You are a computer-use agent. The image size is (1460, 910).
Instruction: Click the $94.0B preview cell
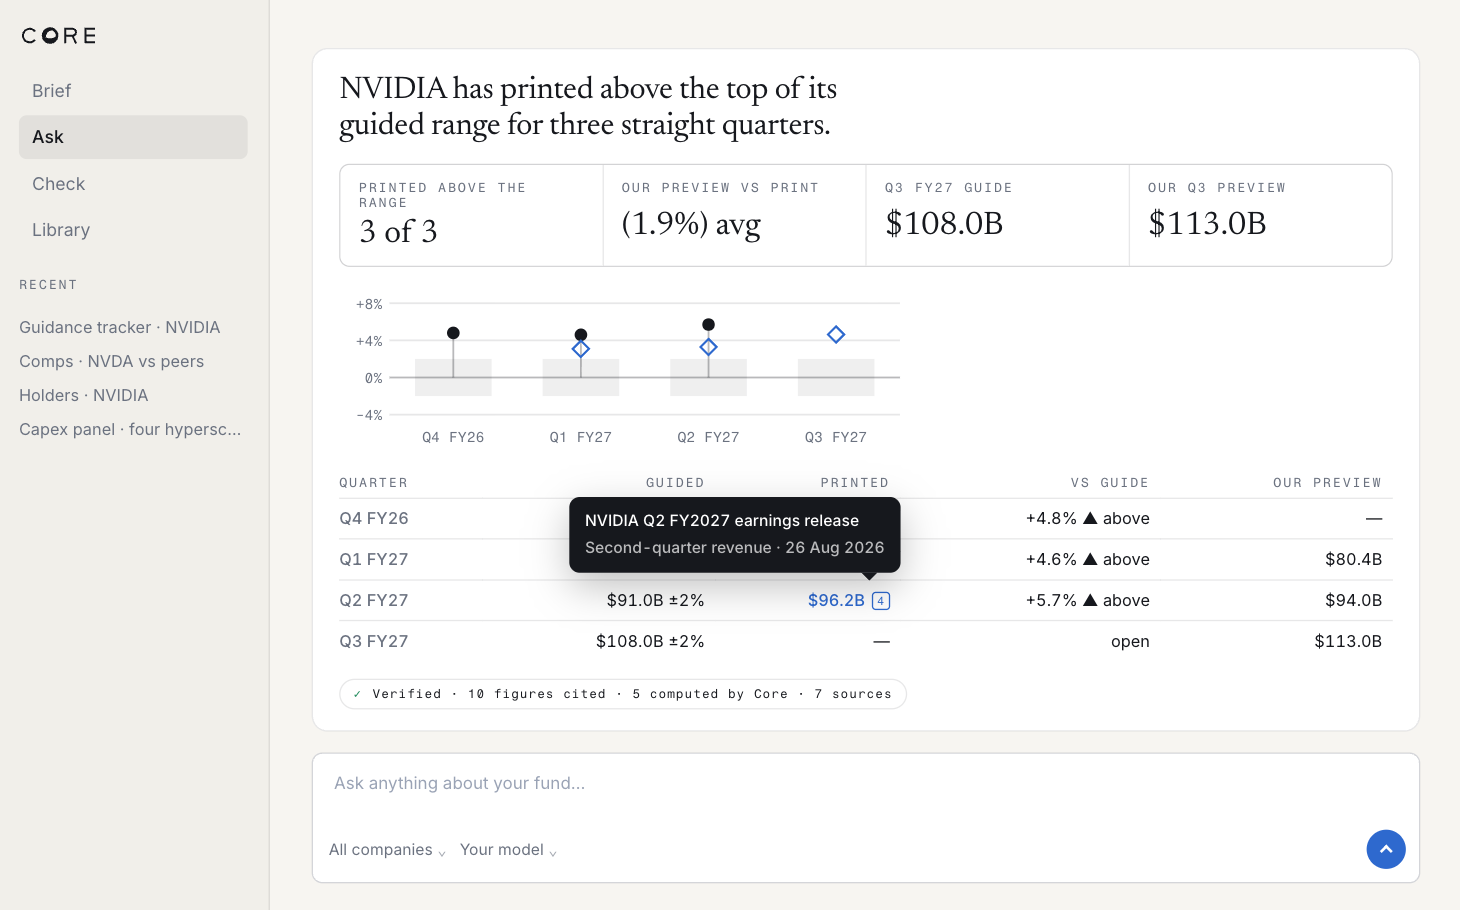click(x=1354, y=601)
